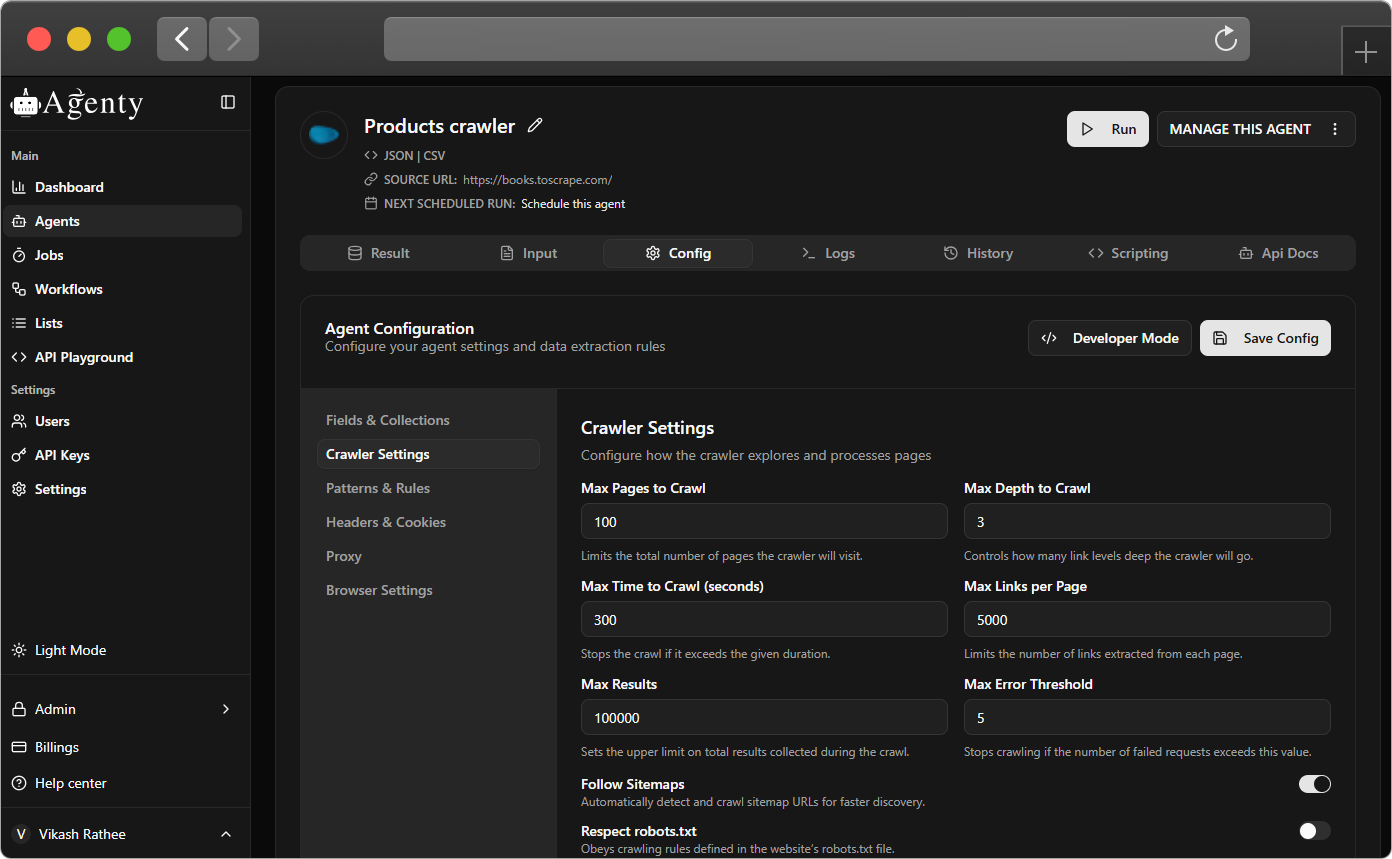Open the Logs tab
This screenshot has width=1392, height=859.
click(828, 253)
